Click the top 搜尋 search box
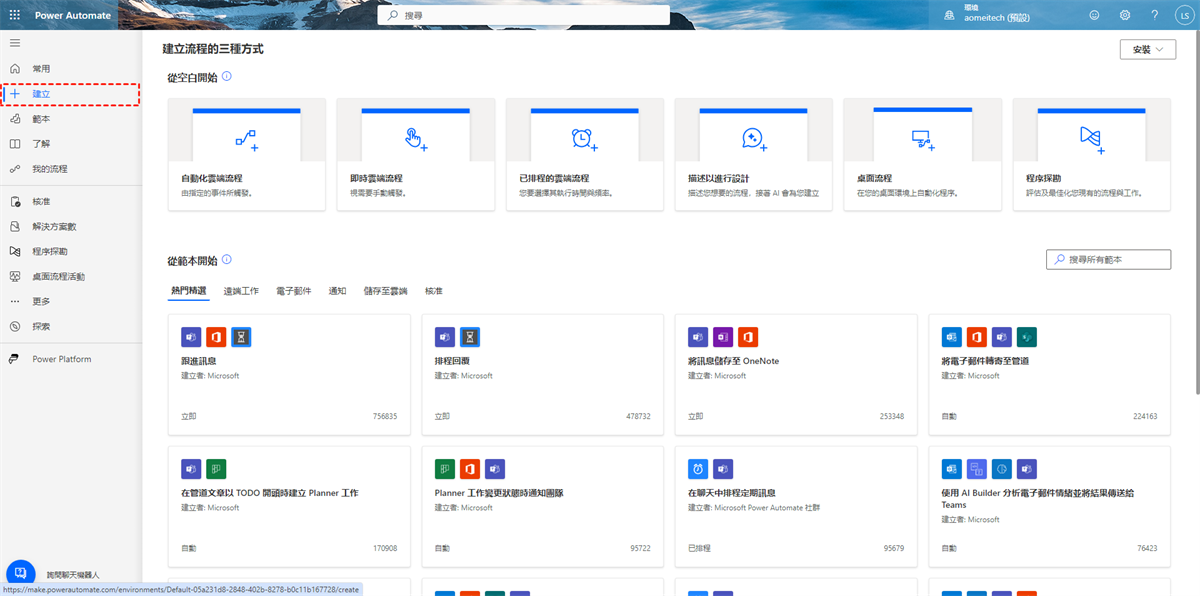 coord(523,15)
